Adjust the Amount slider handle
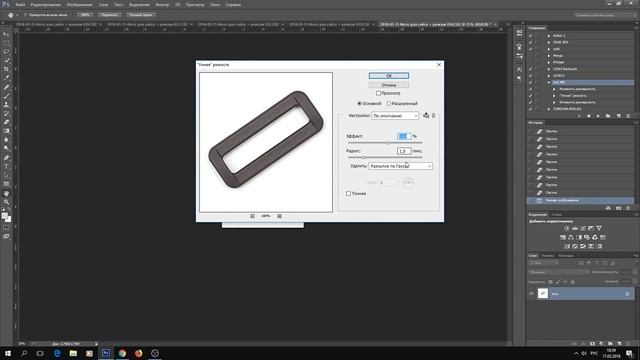The width and height of the screenshot is (640, 360). pos(389,143)
